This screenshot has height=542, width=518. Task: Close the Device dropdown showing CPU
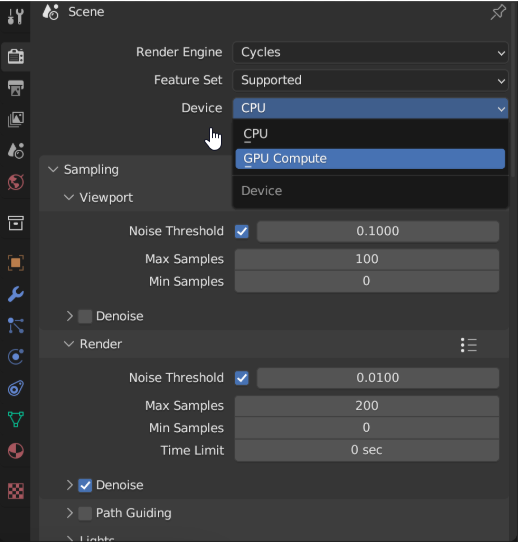[370, 108]
